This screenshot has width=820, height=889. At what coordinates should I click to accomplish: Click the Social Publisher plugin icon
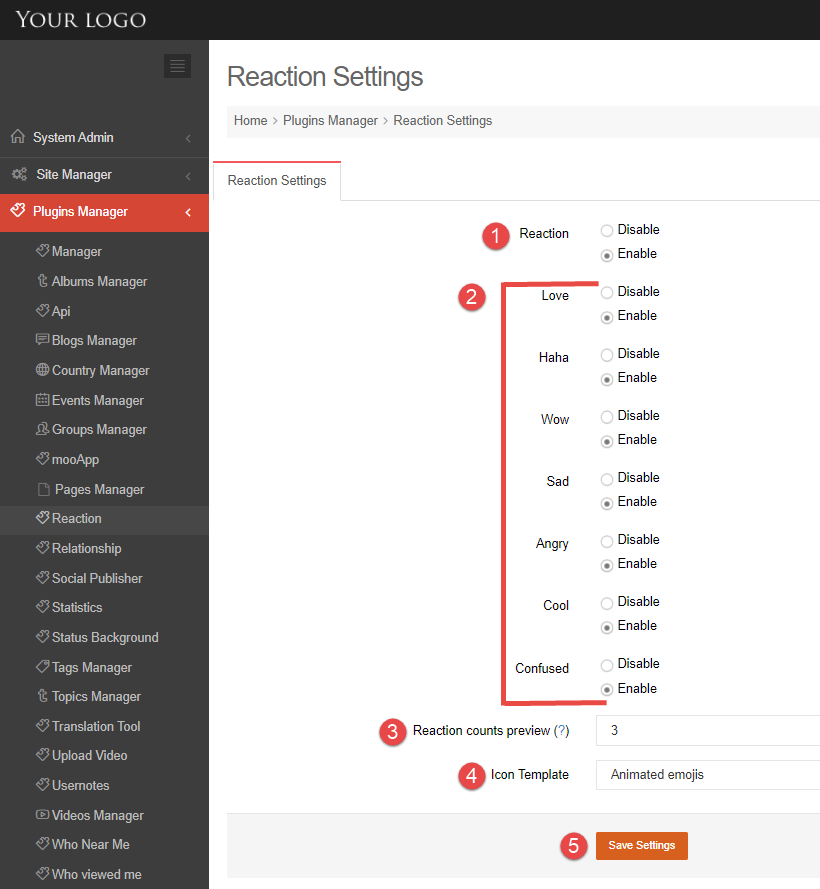coord(43,577)
